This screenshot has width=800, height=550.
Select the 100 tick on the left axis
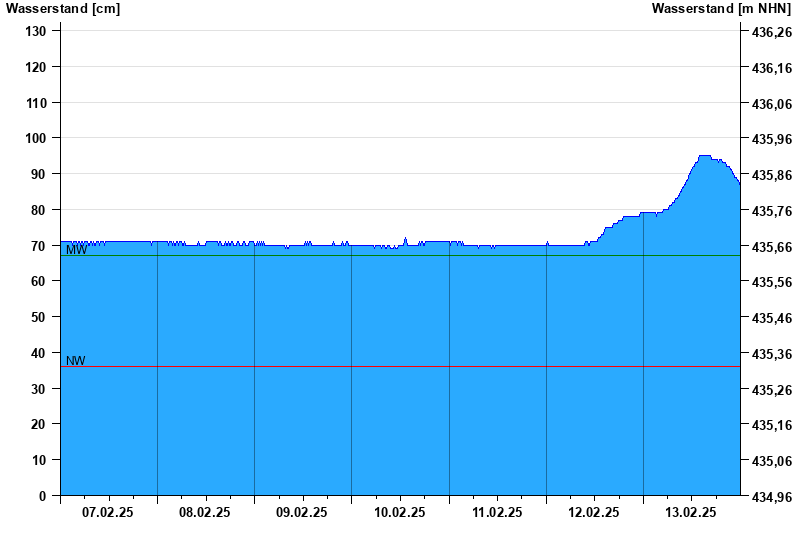(x=36, y=138)
